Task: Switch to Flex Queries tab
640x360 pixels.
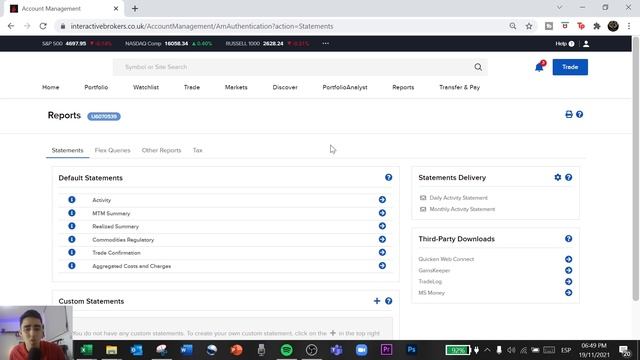Action: tap(113, 150)
